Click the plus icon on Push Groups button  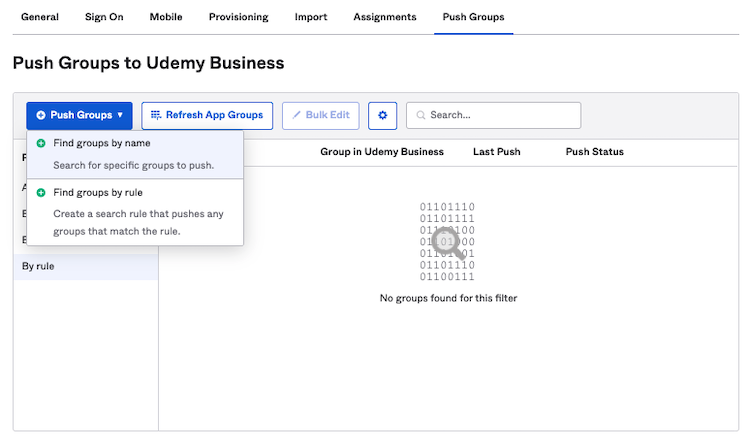pyautogui.click(x=41, y=115)
